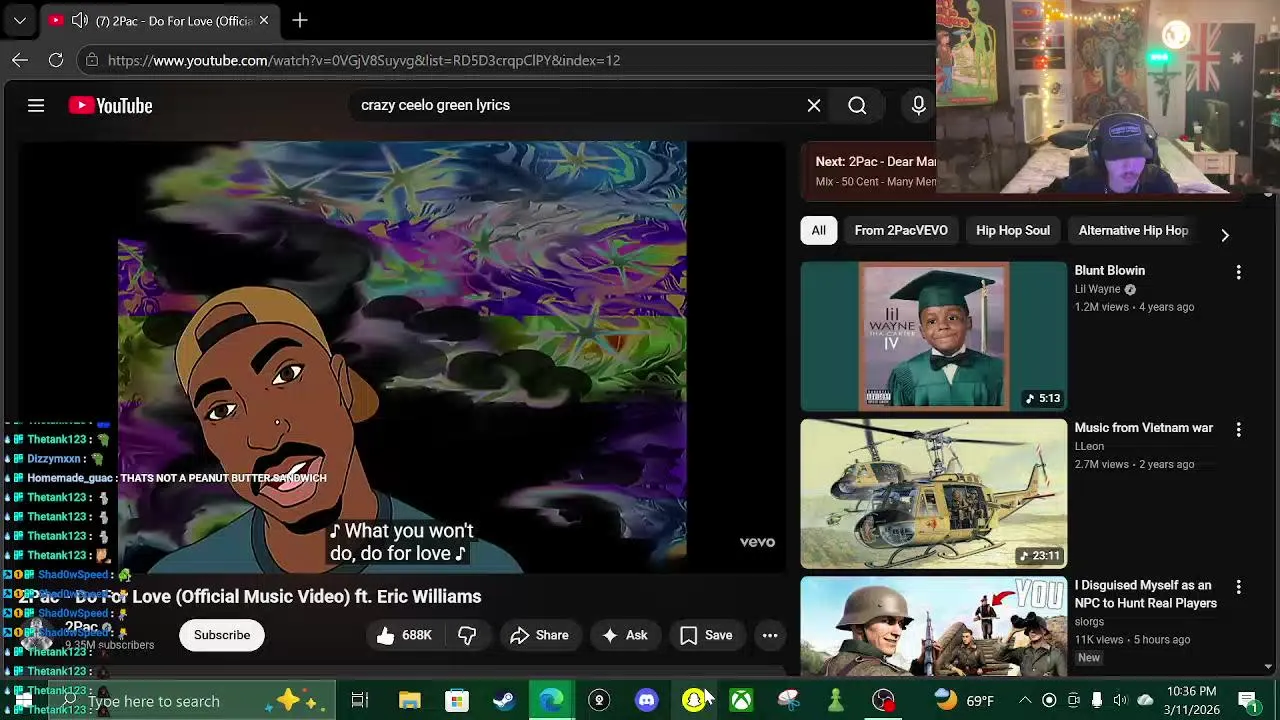Share the video using the Share button
The width and height of the screenshot is (1280, 720).
(539, 635)
